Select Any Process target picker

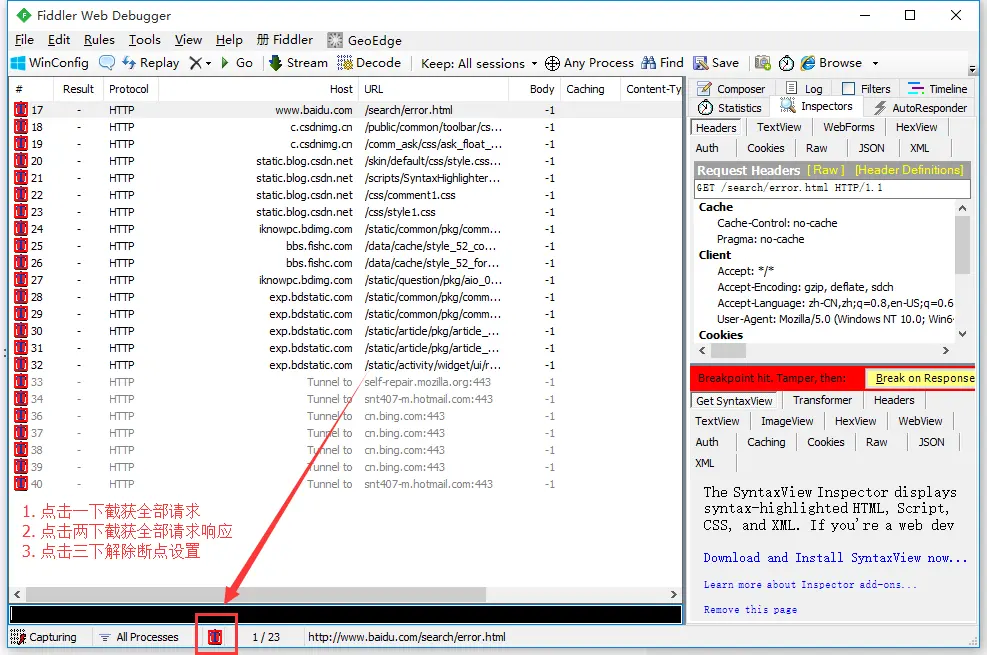[x=589, y=63]
